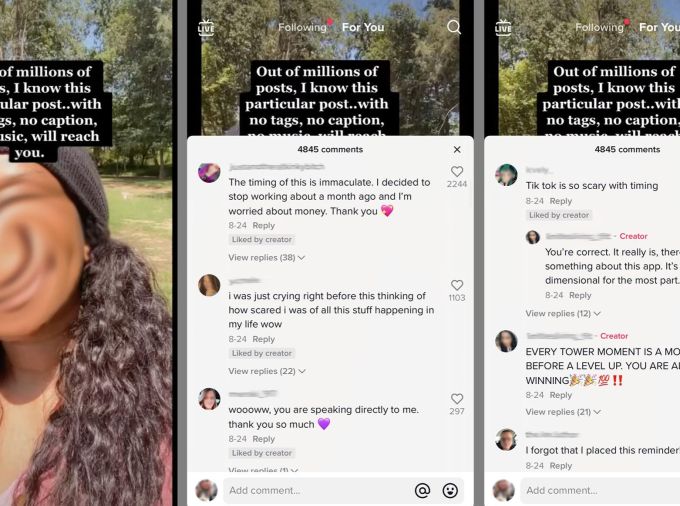Open the emoji picker smiley icon

[450, 490]
